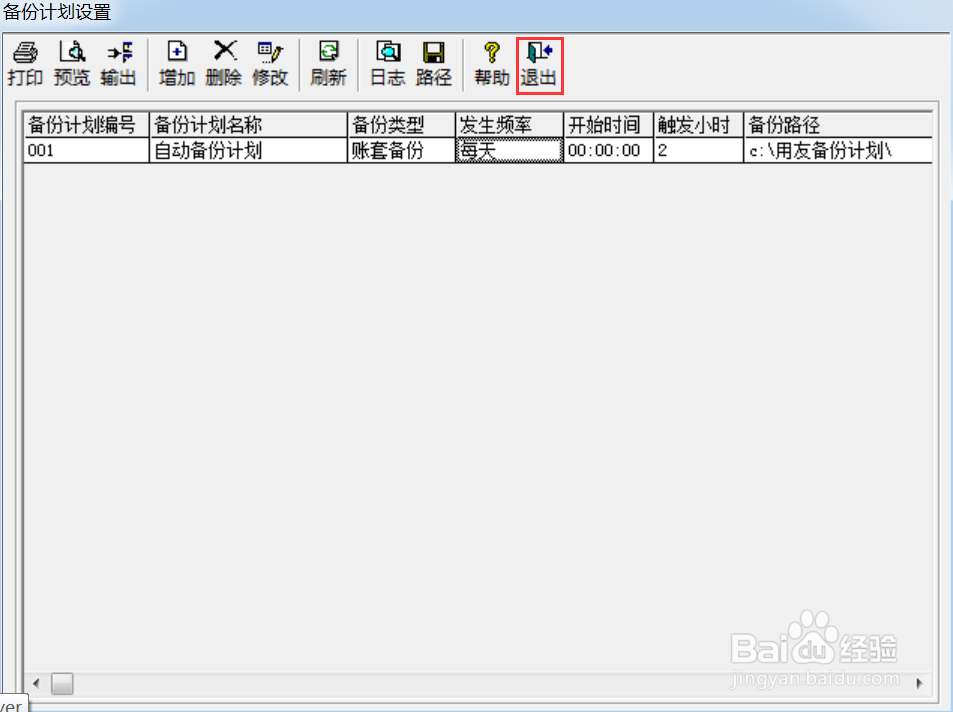Image resolution: width=953 pixels, height=712 pixels.
Task: Select the cell 自动备份计划
Action: (249, 150)
